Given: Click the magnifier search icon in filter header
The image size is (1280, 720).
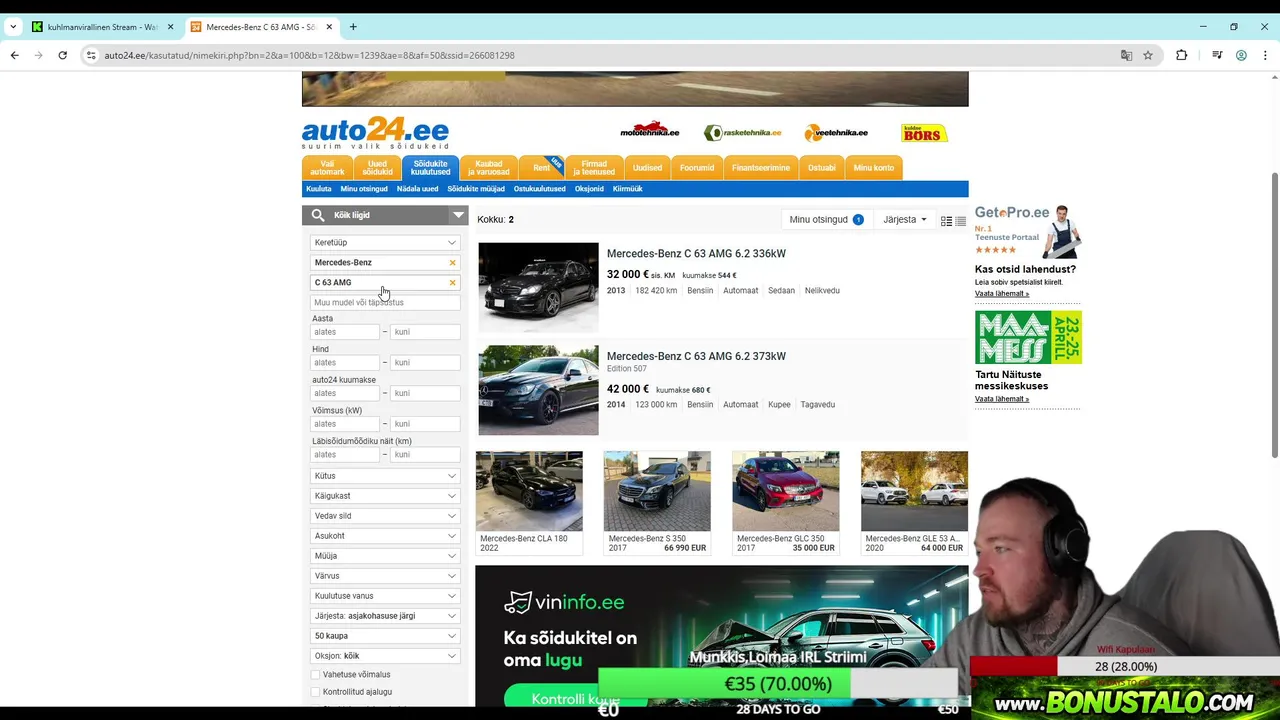Looking at the screenshot, I should coord(318,215).
